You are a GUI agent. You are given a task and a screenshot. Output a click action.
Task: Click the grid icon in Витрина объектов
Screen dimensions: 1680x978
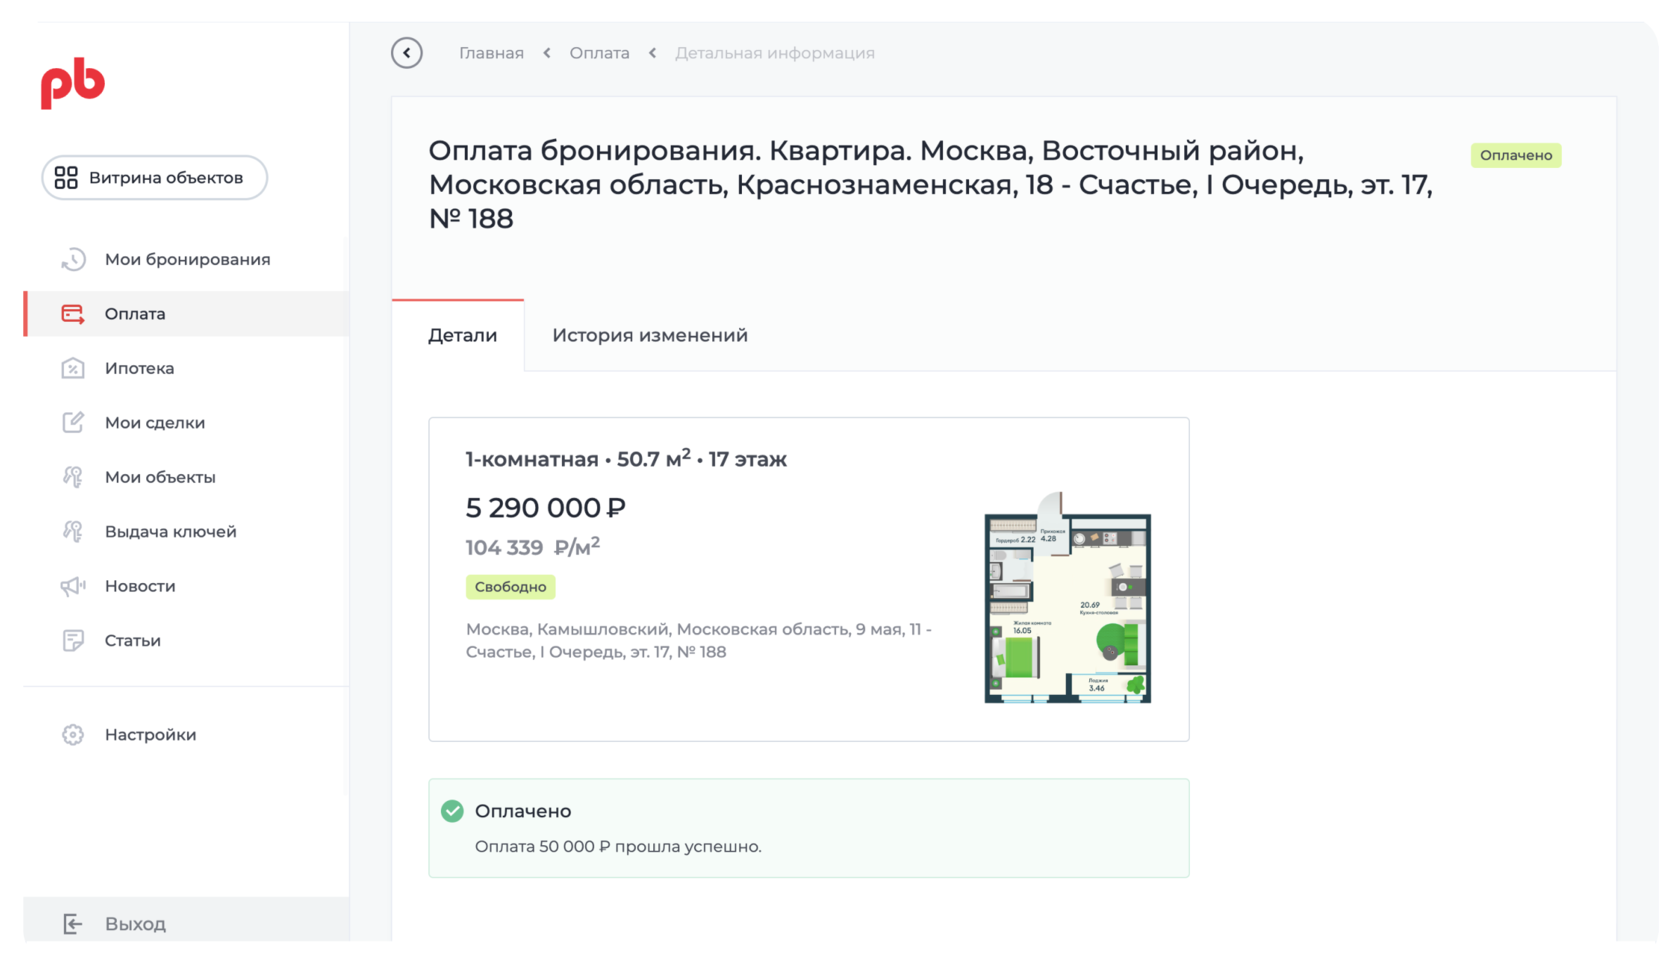coord(66,178)
